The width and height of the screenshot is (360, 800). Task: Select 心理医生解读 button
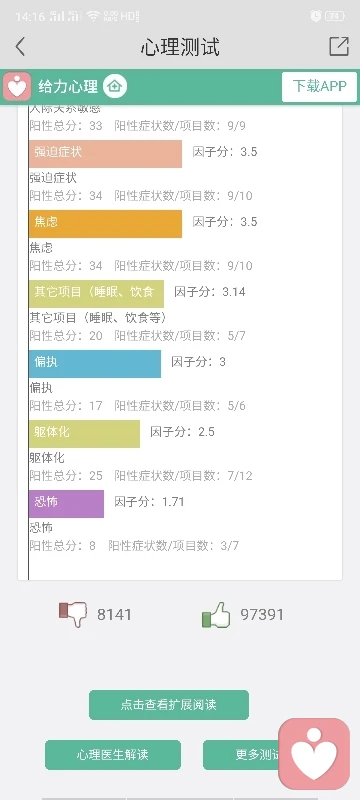[113, 755]
